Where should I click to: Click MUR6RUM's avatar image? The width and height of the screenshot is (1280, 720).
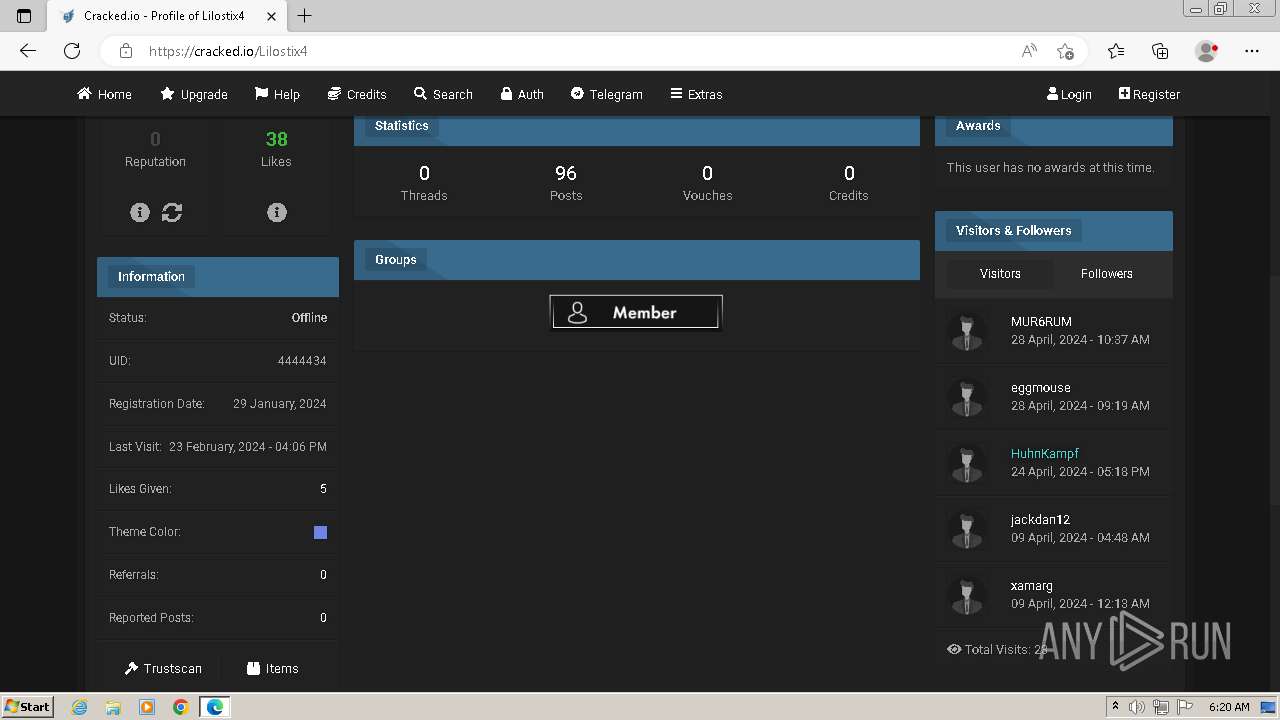[x=967, y=332]
